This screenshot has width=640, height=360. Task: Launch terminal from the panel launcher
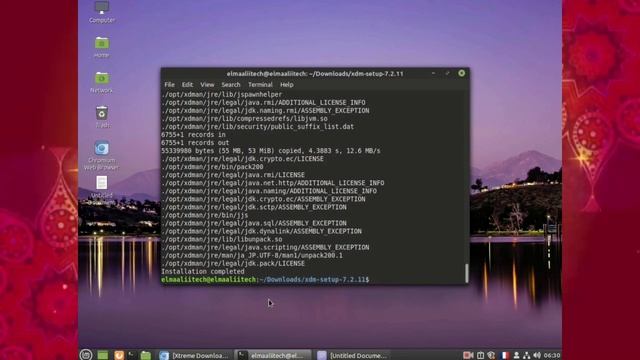click(131, 355)
